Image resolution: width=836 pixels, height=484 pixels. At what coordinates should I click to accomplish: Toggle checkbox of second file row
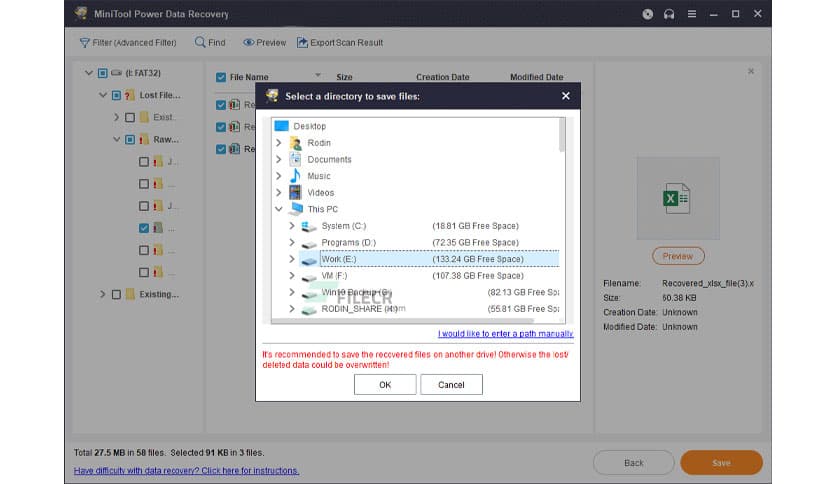pyautogui.click(x=221, y=127)
